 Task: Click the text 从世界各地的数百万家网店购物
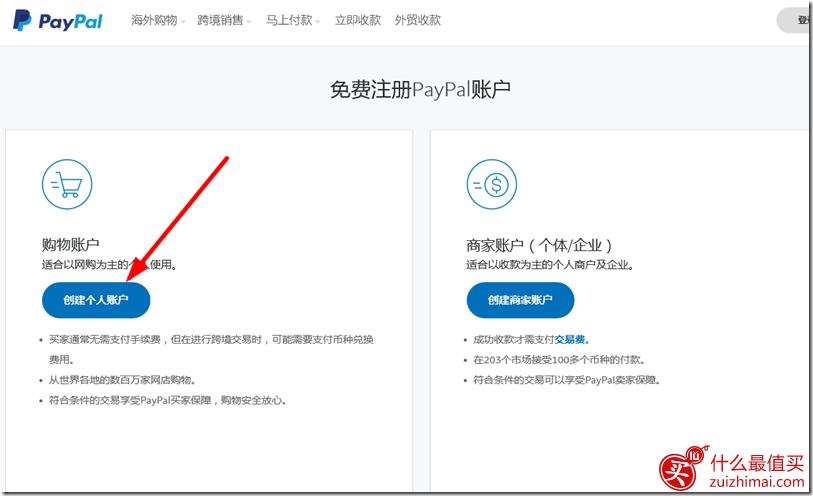(122, 380)
